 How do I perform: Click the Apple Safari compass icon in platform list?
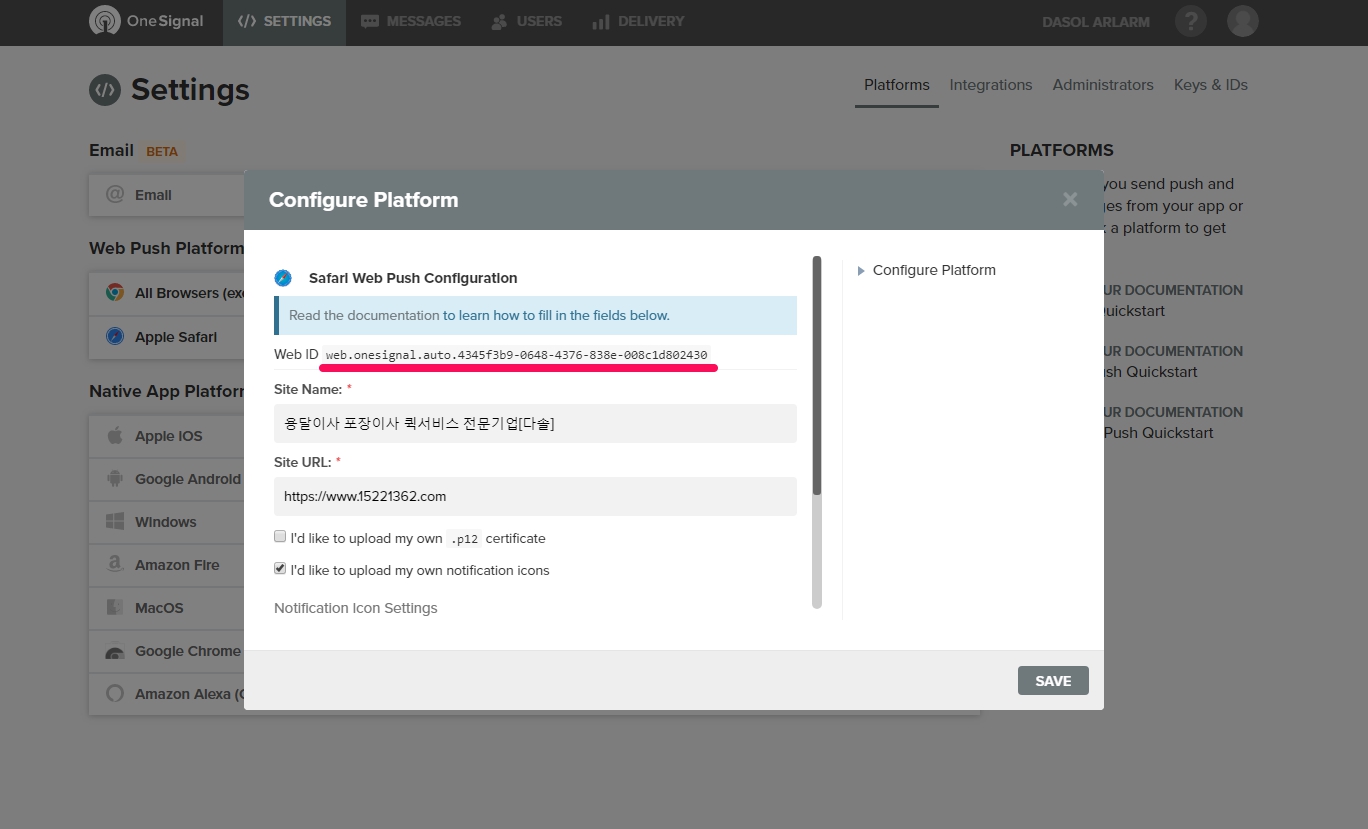click(x=115, y=337)
